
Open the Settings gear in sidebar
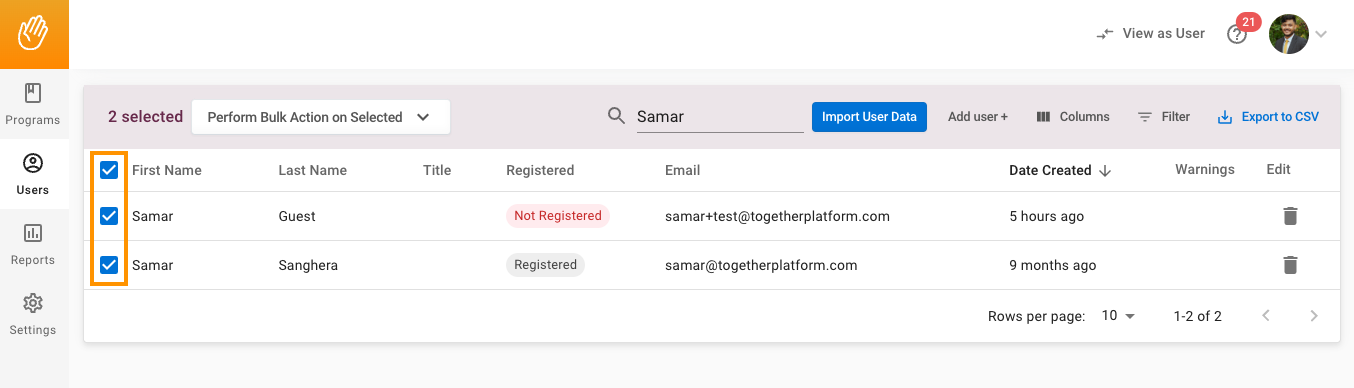point(33,314)
